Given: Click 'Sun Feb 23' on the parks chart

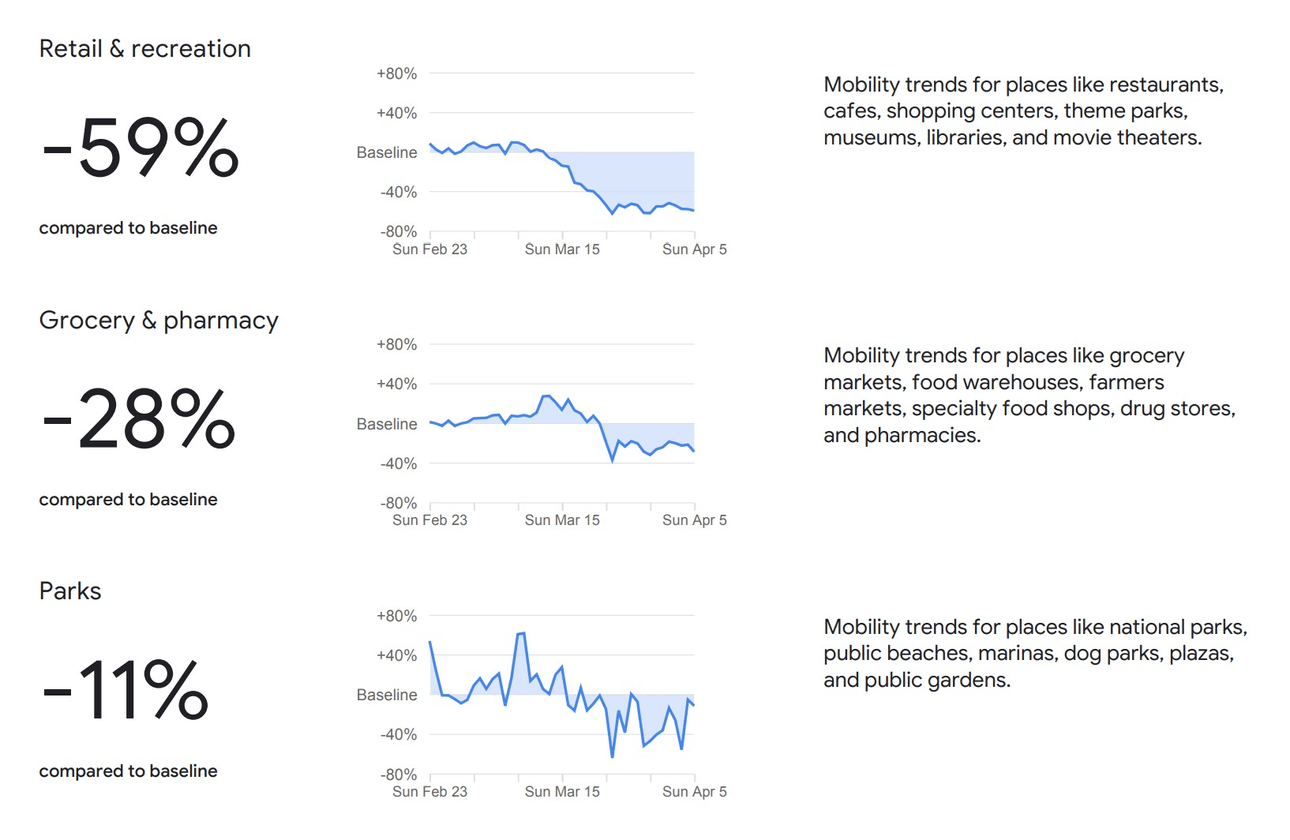Looking at the screenshot, I should pos(430,792).
